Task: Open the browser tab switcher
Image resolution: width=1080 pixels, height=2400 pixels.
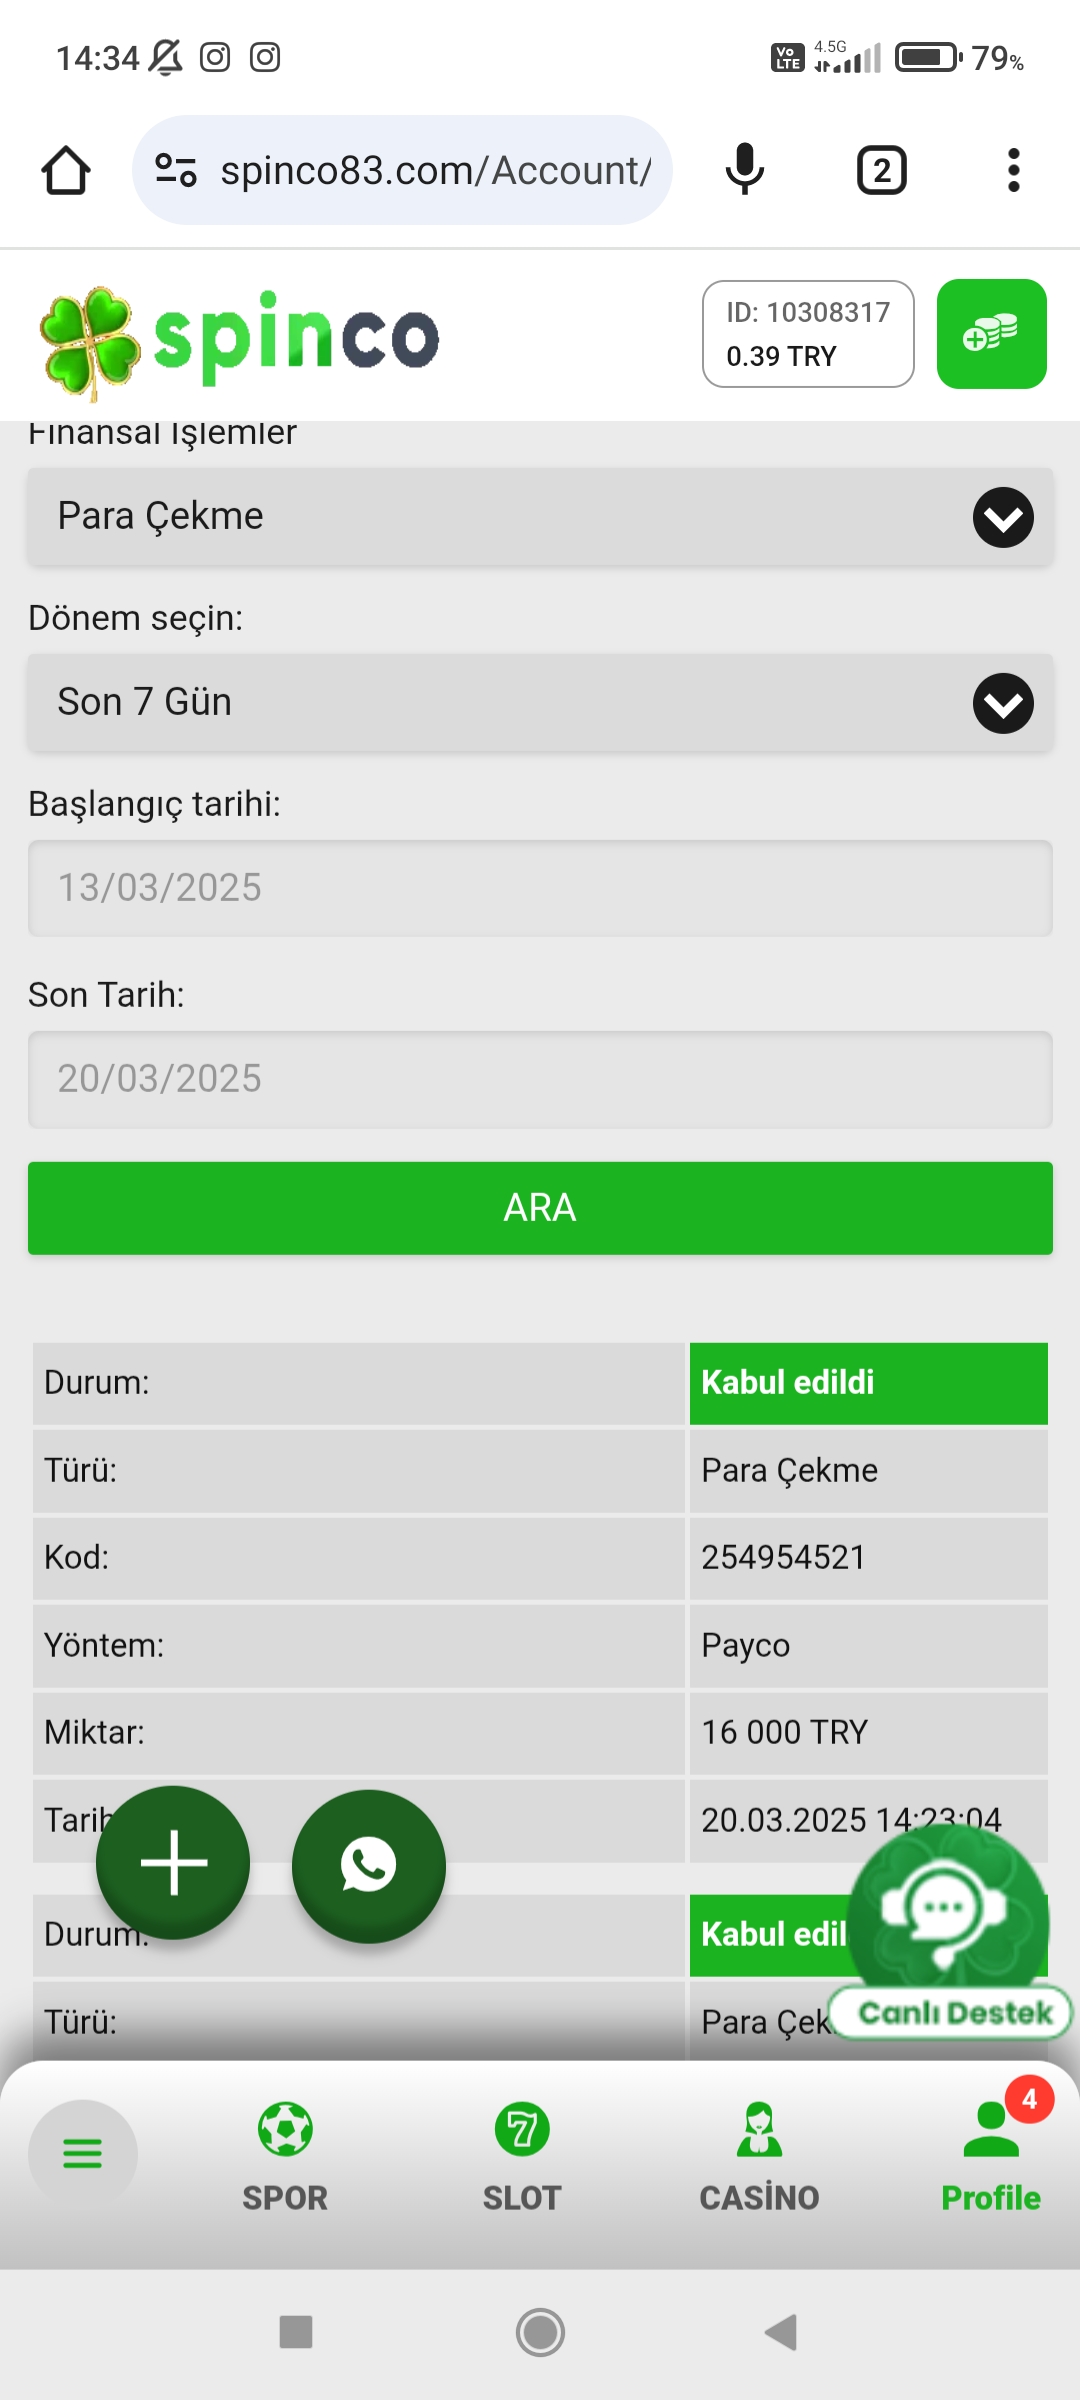Action: [881, 170]
